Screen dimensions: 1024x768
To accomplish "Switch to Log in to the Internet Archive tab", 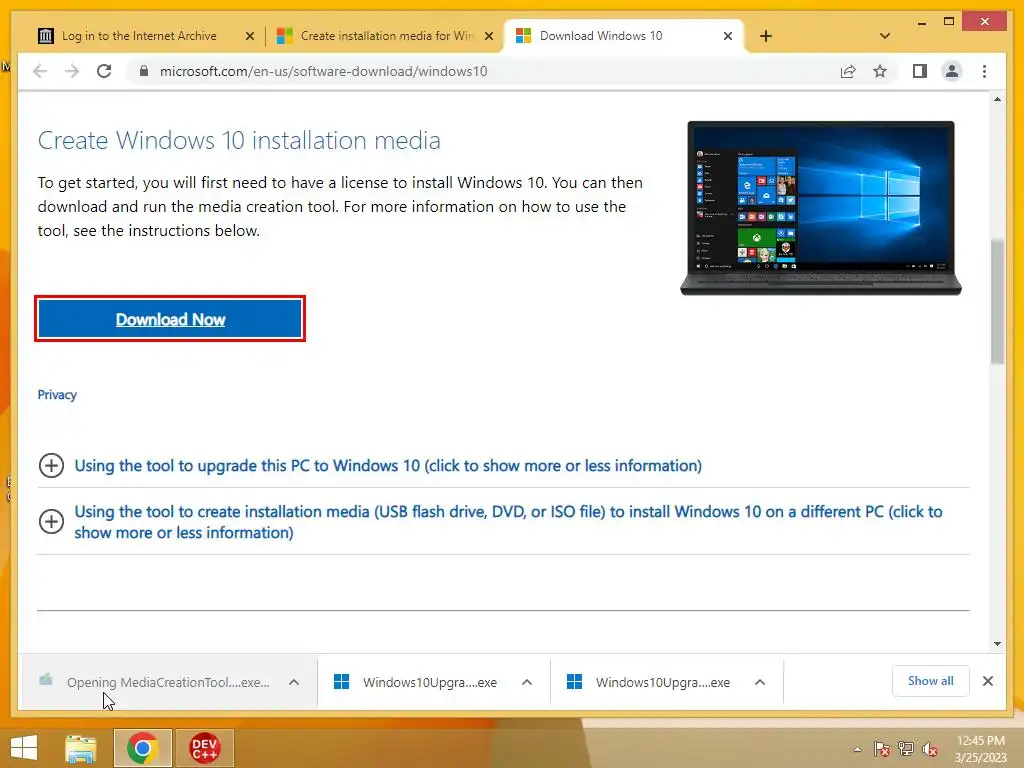I will pyautogui.click(x=139, y=36).
